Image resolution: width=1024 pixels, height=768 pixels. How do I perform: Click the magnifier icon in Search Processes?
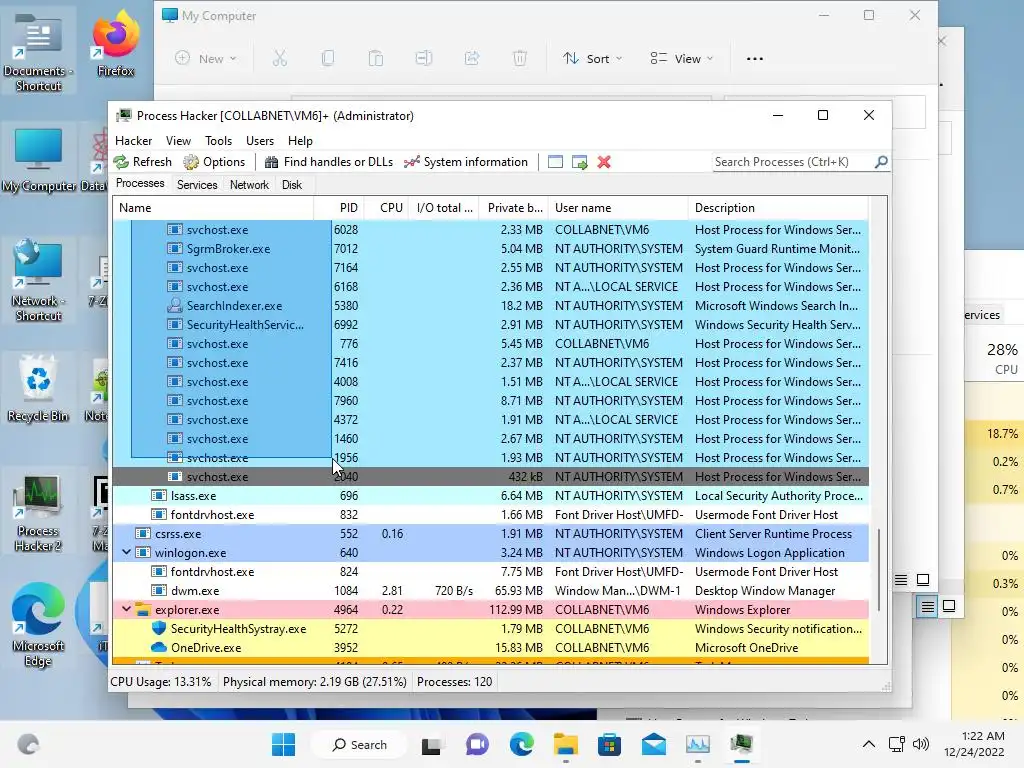point(881,161)
